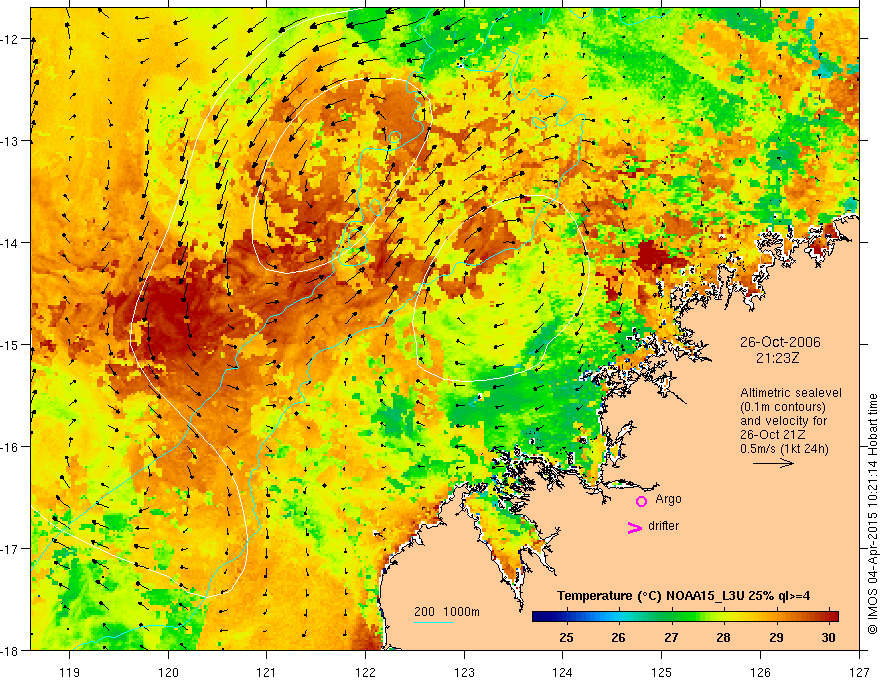Screen dimensions: 880x680
Task: Click the Altimetric sealevel caption
Action: [x=791, y=393]
